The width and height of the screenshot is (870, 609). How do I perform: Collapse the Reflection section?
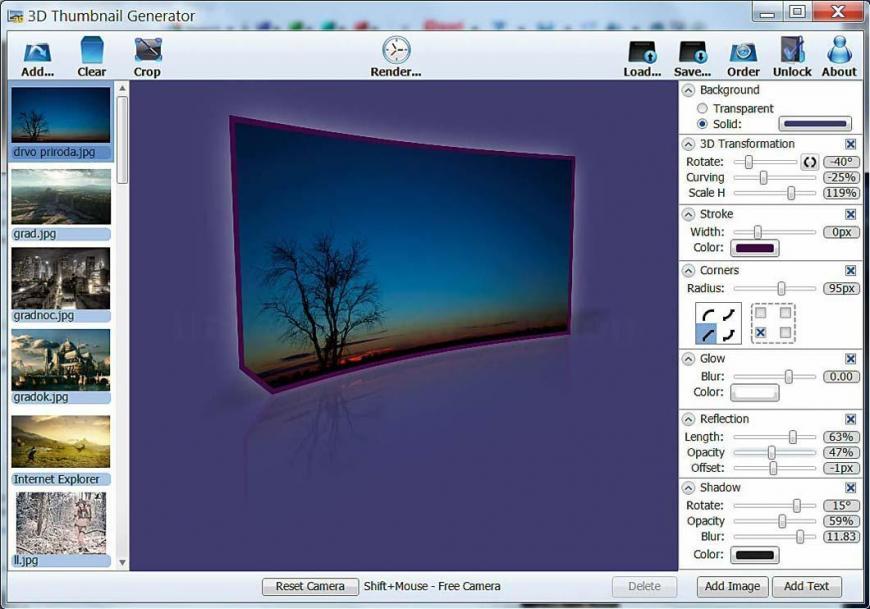689,419
